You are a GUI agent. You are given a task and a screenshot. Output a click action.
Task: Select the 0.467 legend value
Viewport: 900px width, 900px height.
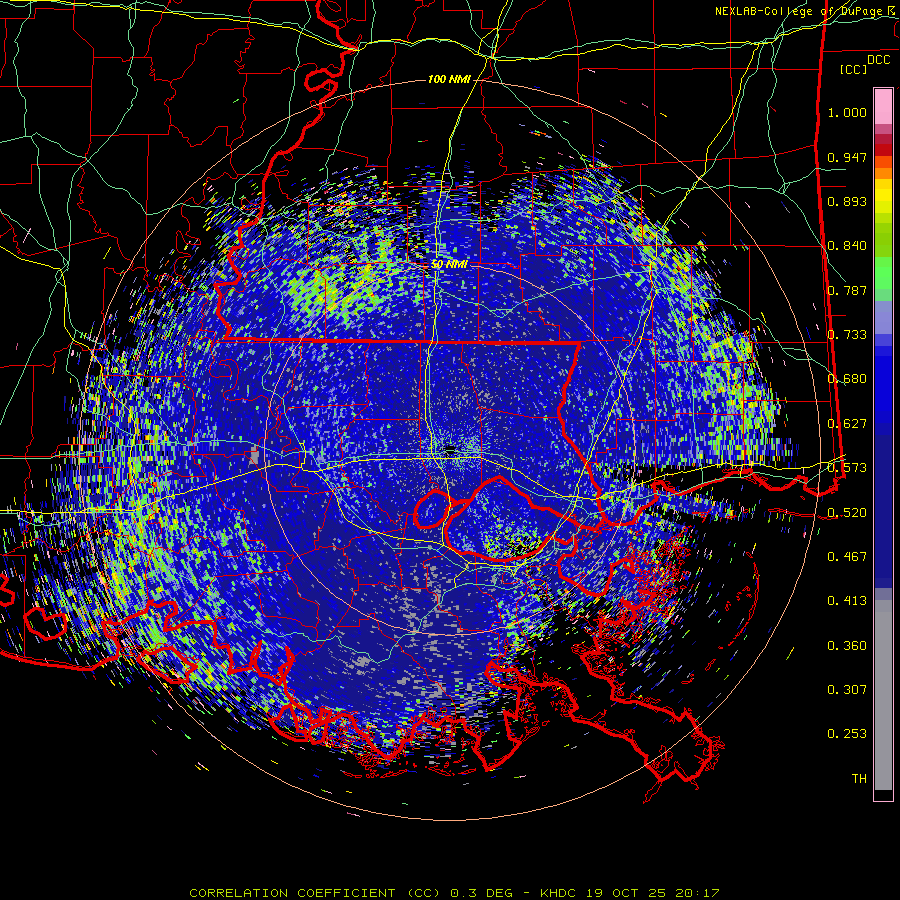point(847,557)
